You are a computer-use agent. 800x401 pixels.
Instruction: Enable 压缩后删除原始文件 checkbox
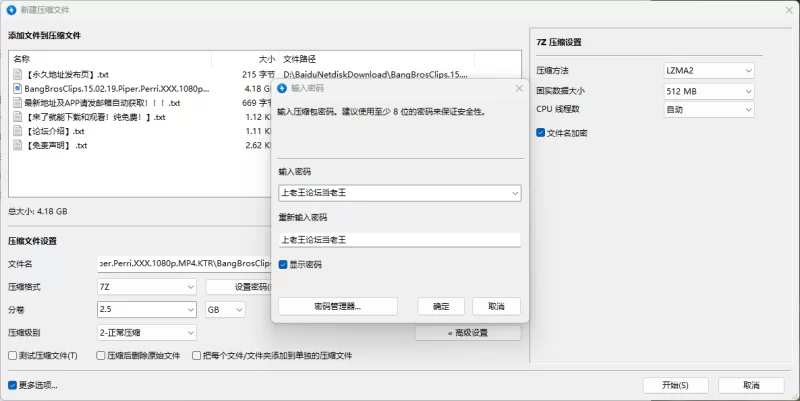coord(101,356)
